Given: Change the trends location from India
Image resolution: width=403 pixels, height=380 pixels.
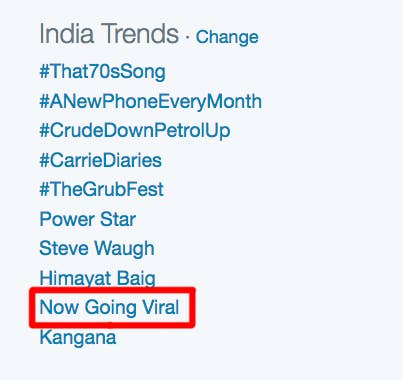Looking at the screenshot, I should click(x=227, y=37).
